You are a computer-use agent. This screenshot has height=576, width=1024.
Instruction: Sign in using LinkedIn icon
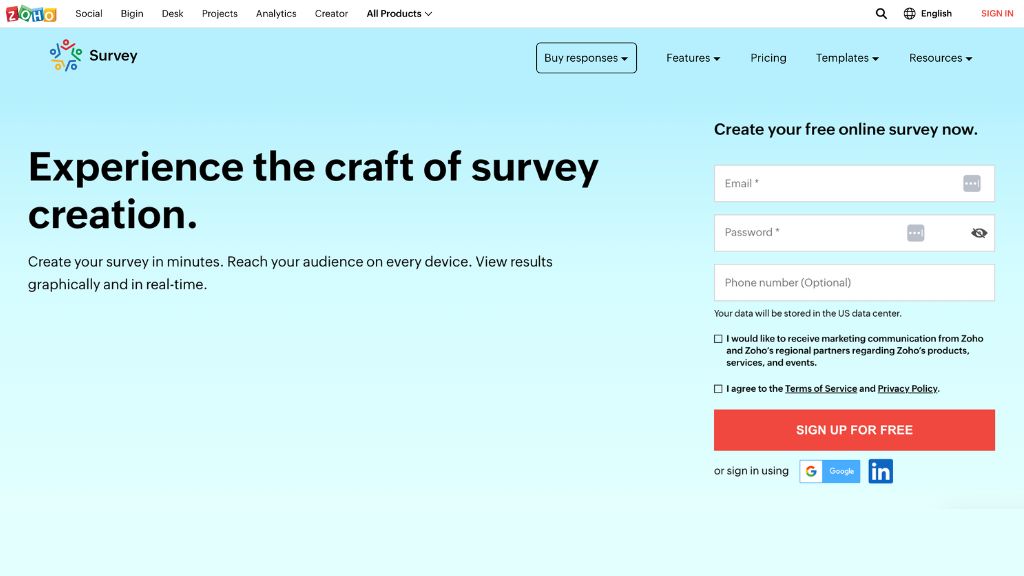coord(880,471)
